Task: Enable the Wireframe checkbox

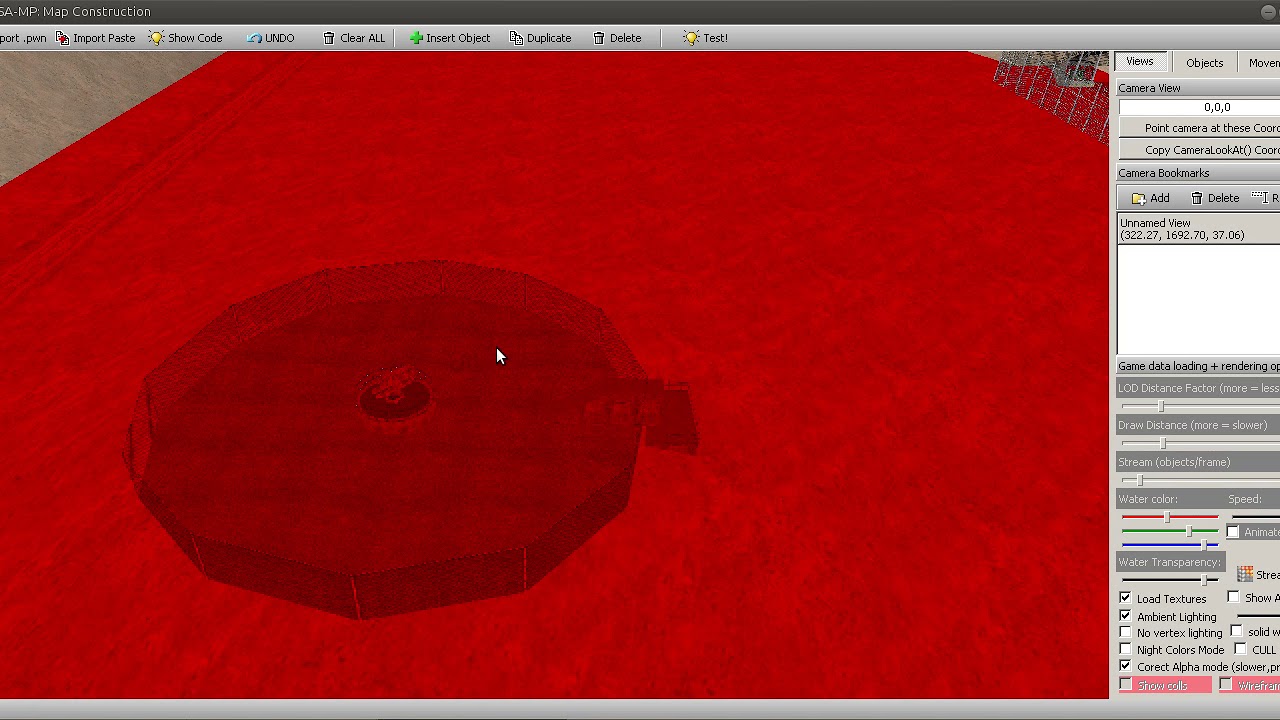Action: 1226,685
